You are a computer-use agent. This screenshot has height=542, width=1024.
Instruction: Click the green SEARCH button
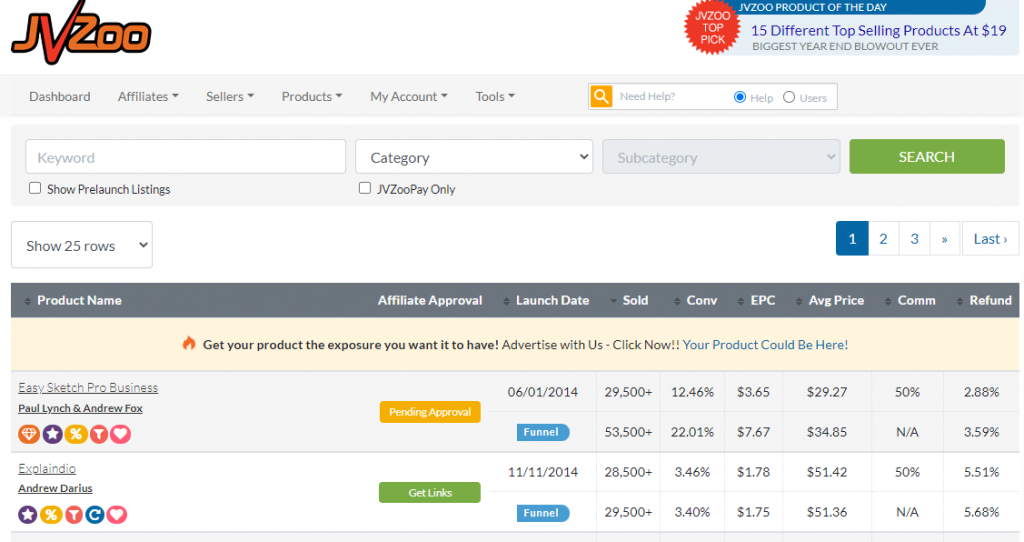(927, 157)
